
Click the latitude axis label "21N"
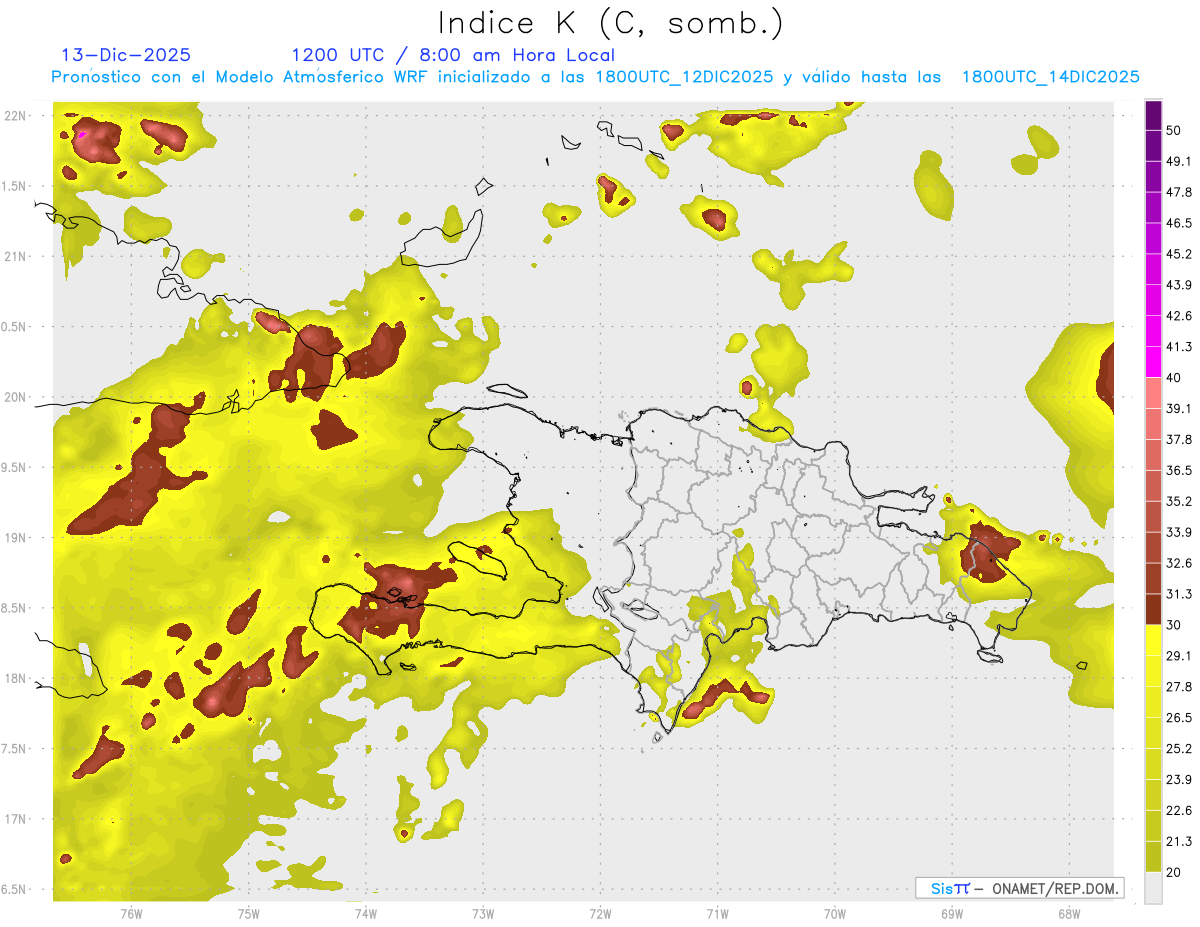(x=15, y=256)
